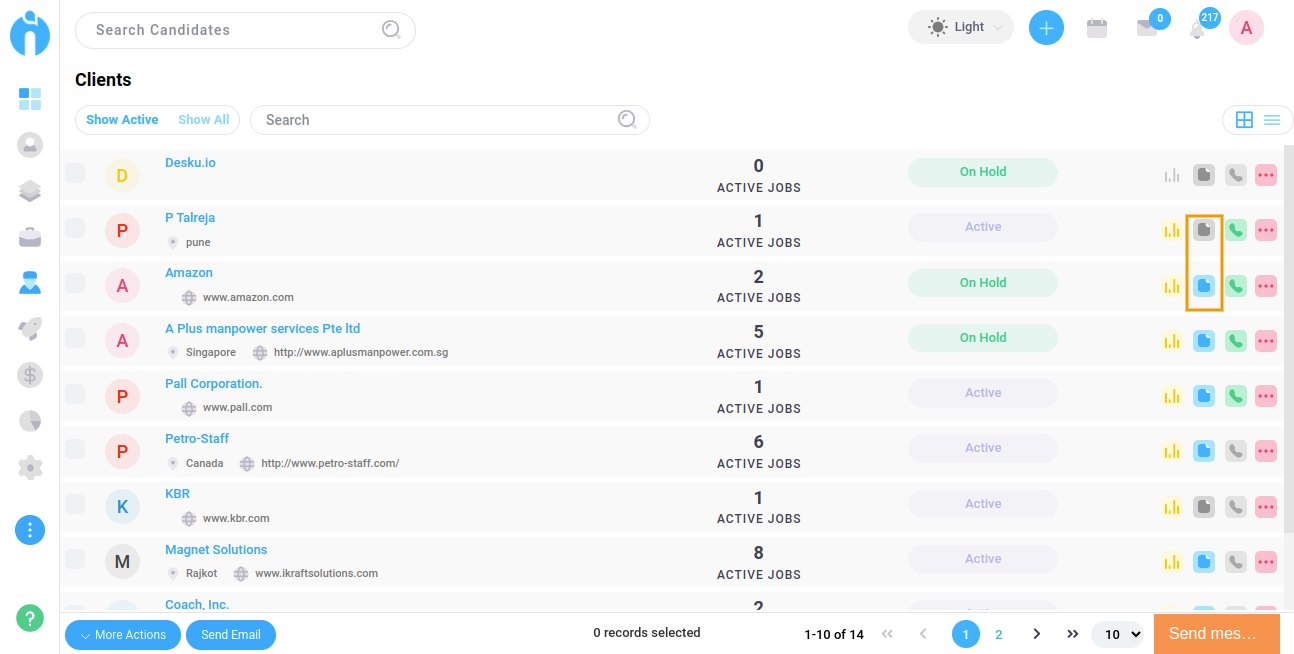View the stats chart icon for Desku.io
Screen dimensions: 1294x654
[x=1172, y=175]
